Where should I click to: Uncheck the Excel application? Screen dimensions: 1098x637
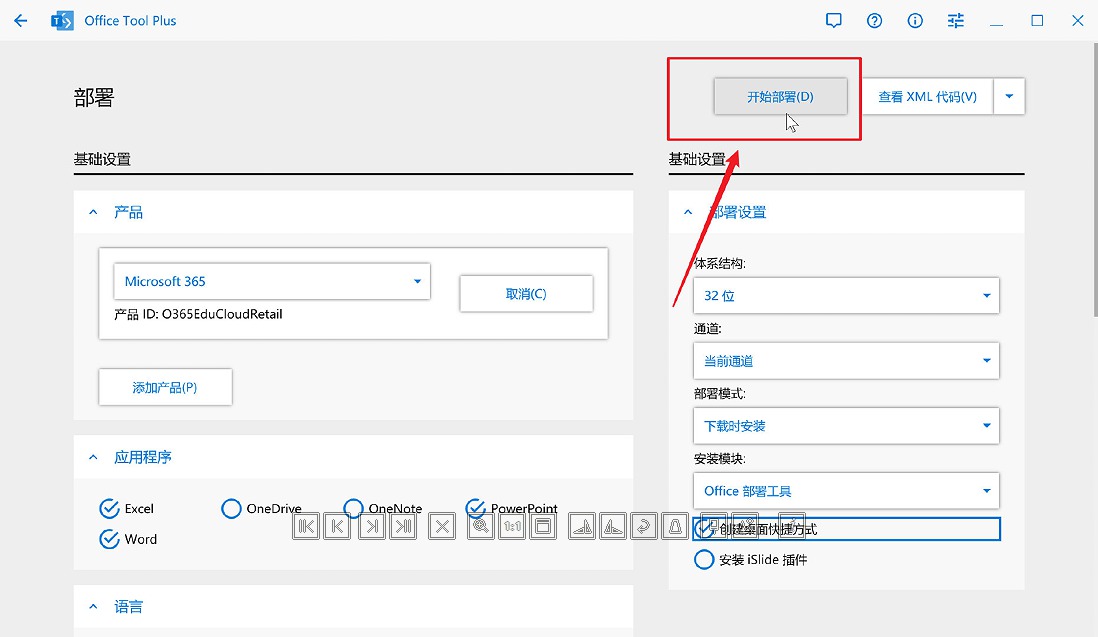109,509
